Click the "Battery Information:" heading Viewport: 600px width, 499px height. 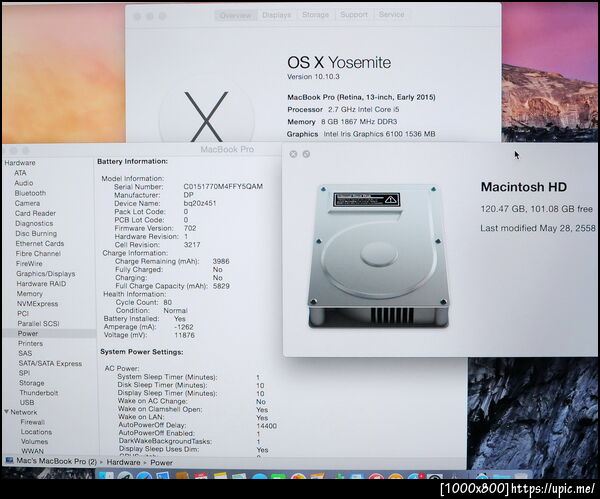(132, 161)
